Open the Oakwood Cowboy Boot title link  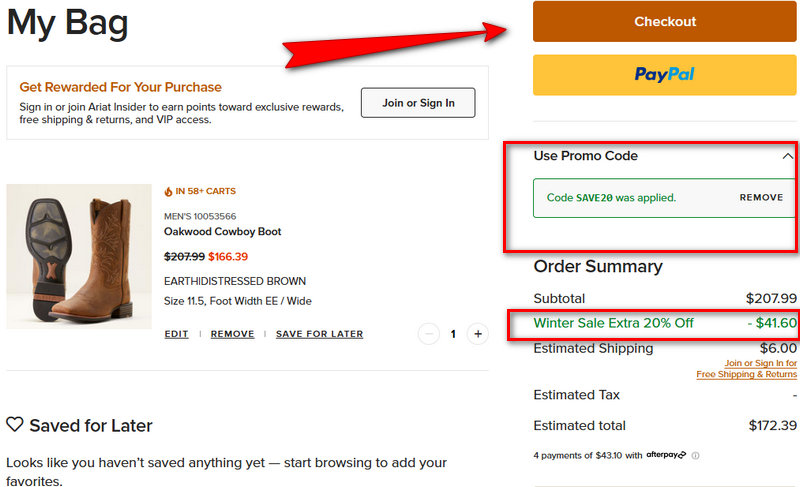pyautogui.click(x=222, y=232)
